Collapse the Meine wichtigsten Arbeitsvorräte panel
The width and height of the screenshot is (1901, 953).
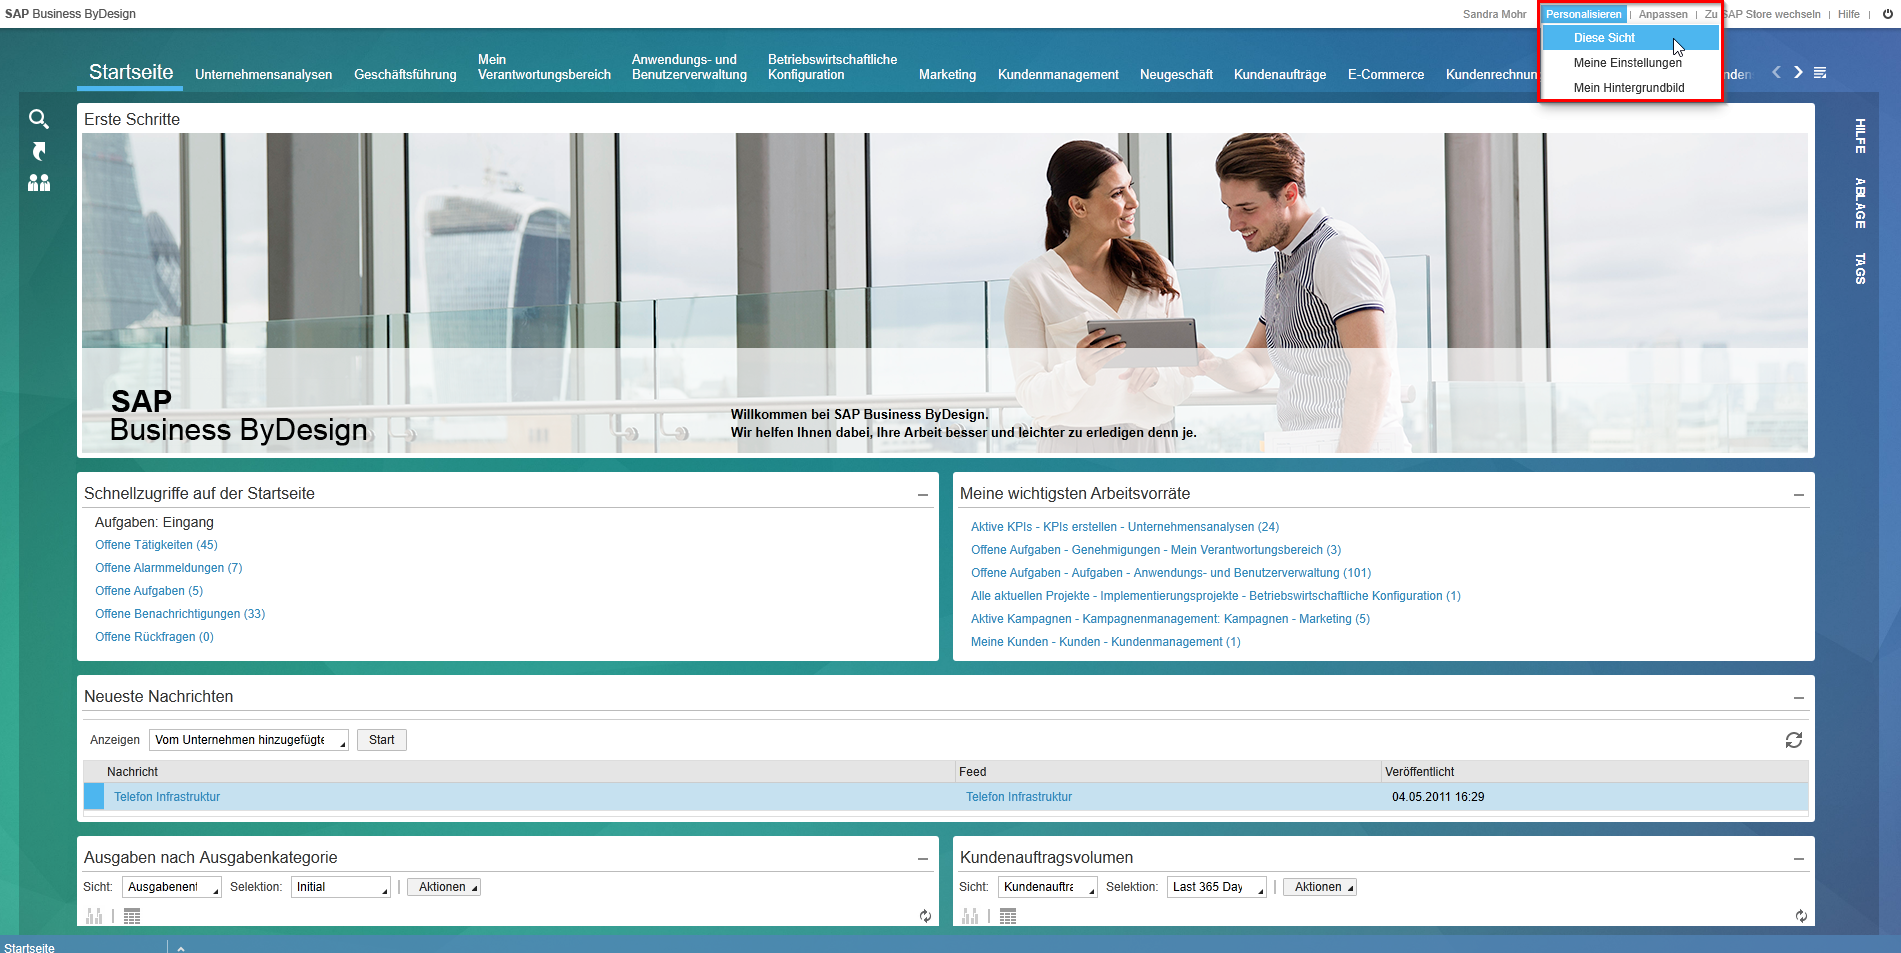[1799, 494]
